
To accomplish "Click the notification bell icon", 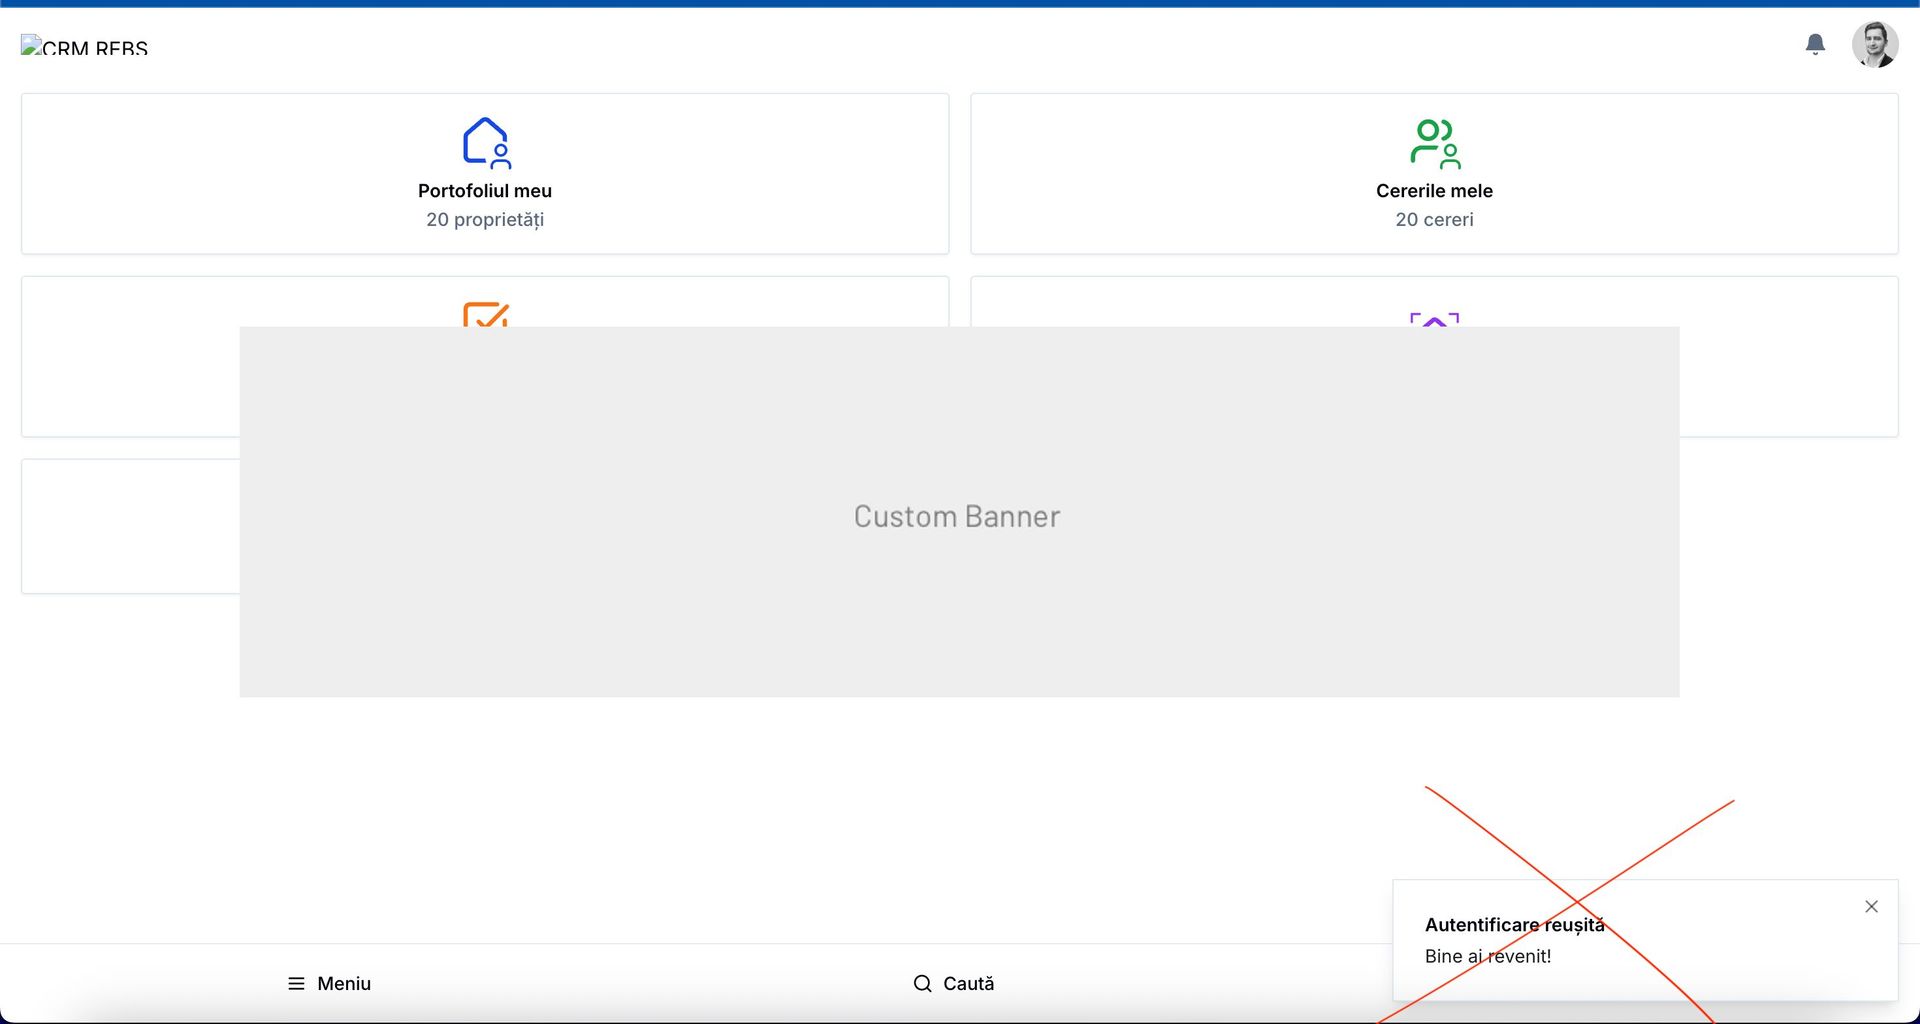I will pyautogui.click(x=1815, y=44).
